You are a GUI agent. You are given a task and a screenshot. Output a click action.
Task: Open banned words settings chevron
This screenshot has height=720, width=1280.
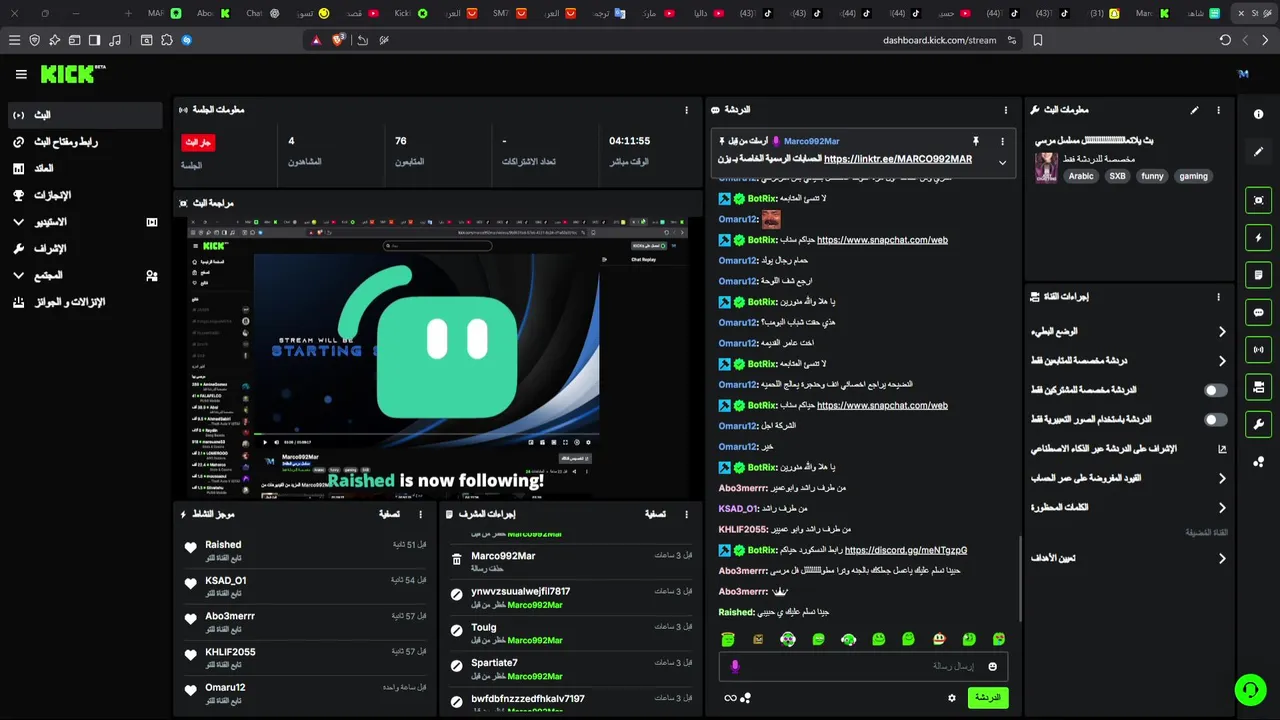pos(1222,508)
